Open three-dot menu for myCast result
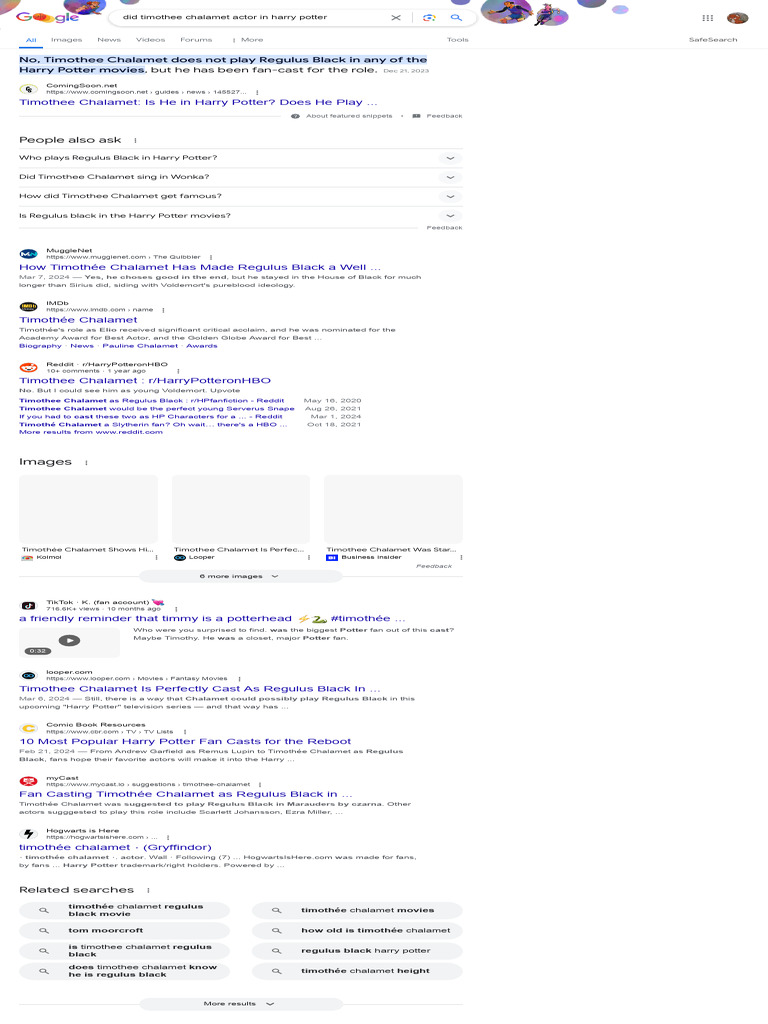This screenshot has width=768, height=1024. click(260, 785)
